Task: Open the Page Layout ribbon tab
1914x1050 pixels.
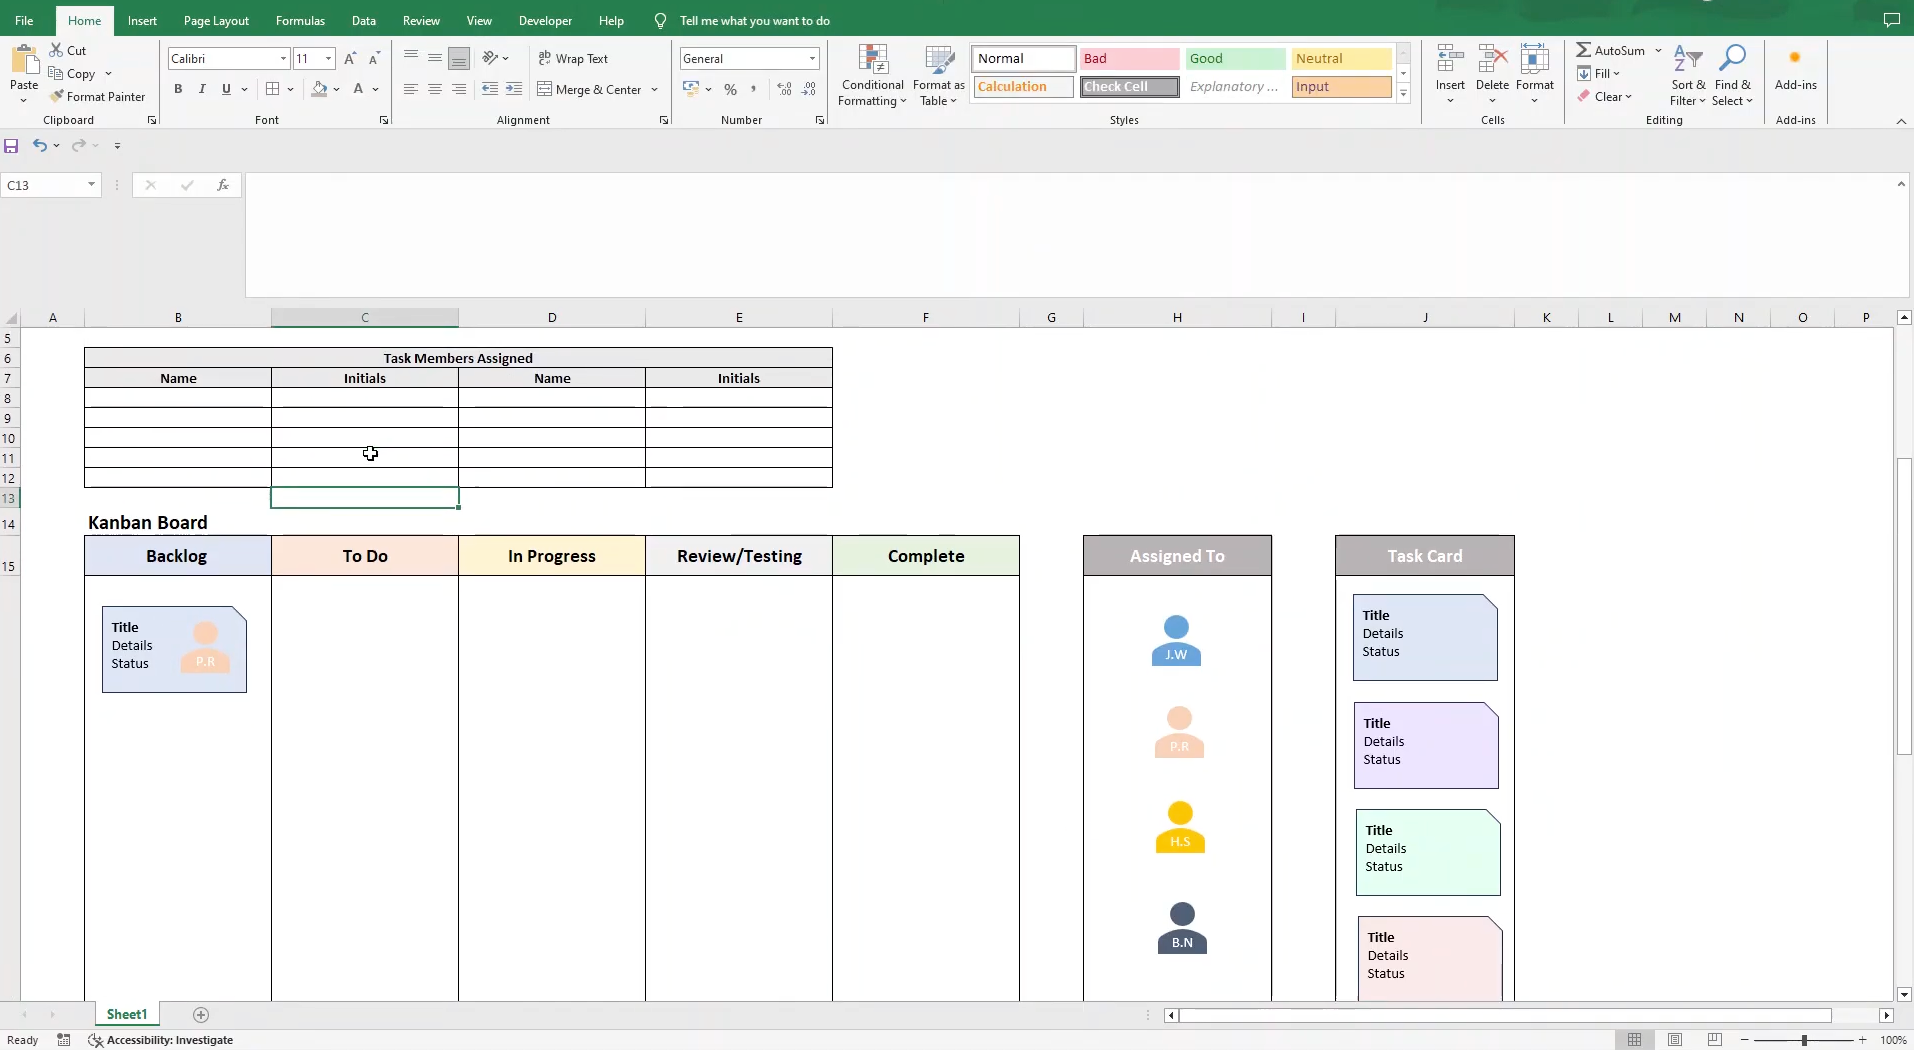Action: (216, 21)
